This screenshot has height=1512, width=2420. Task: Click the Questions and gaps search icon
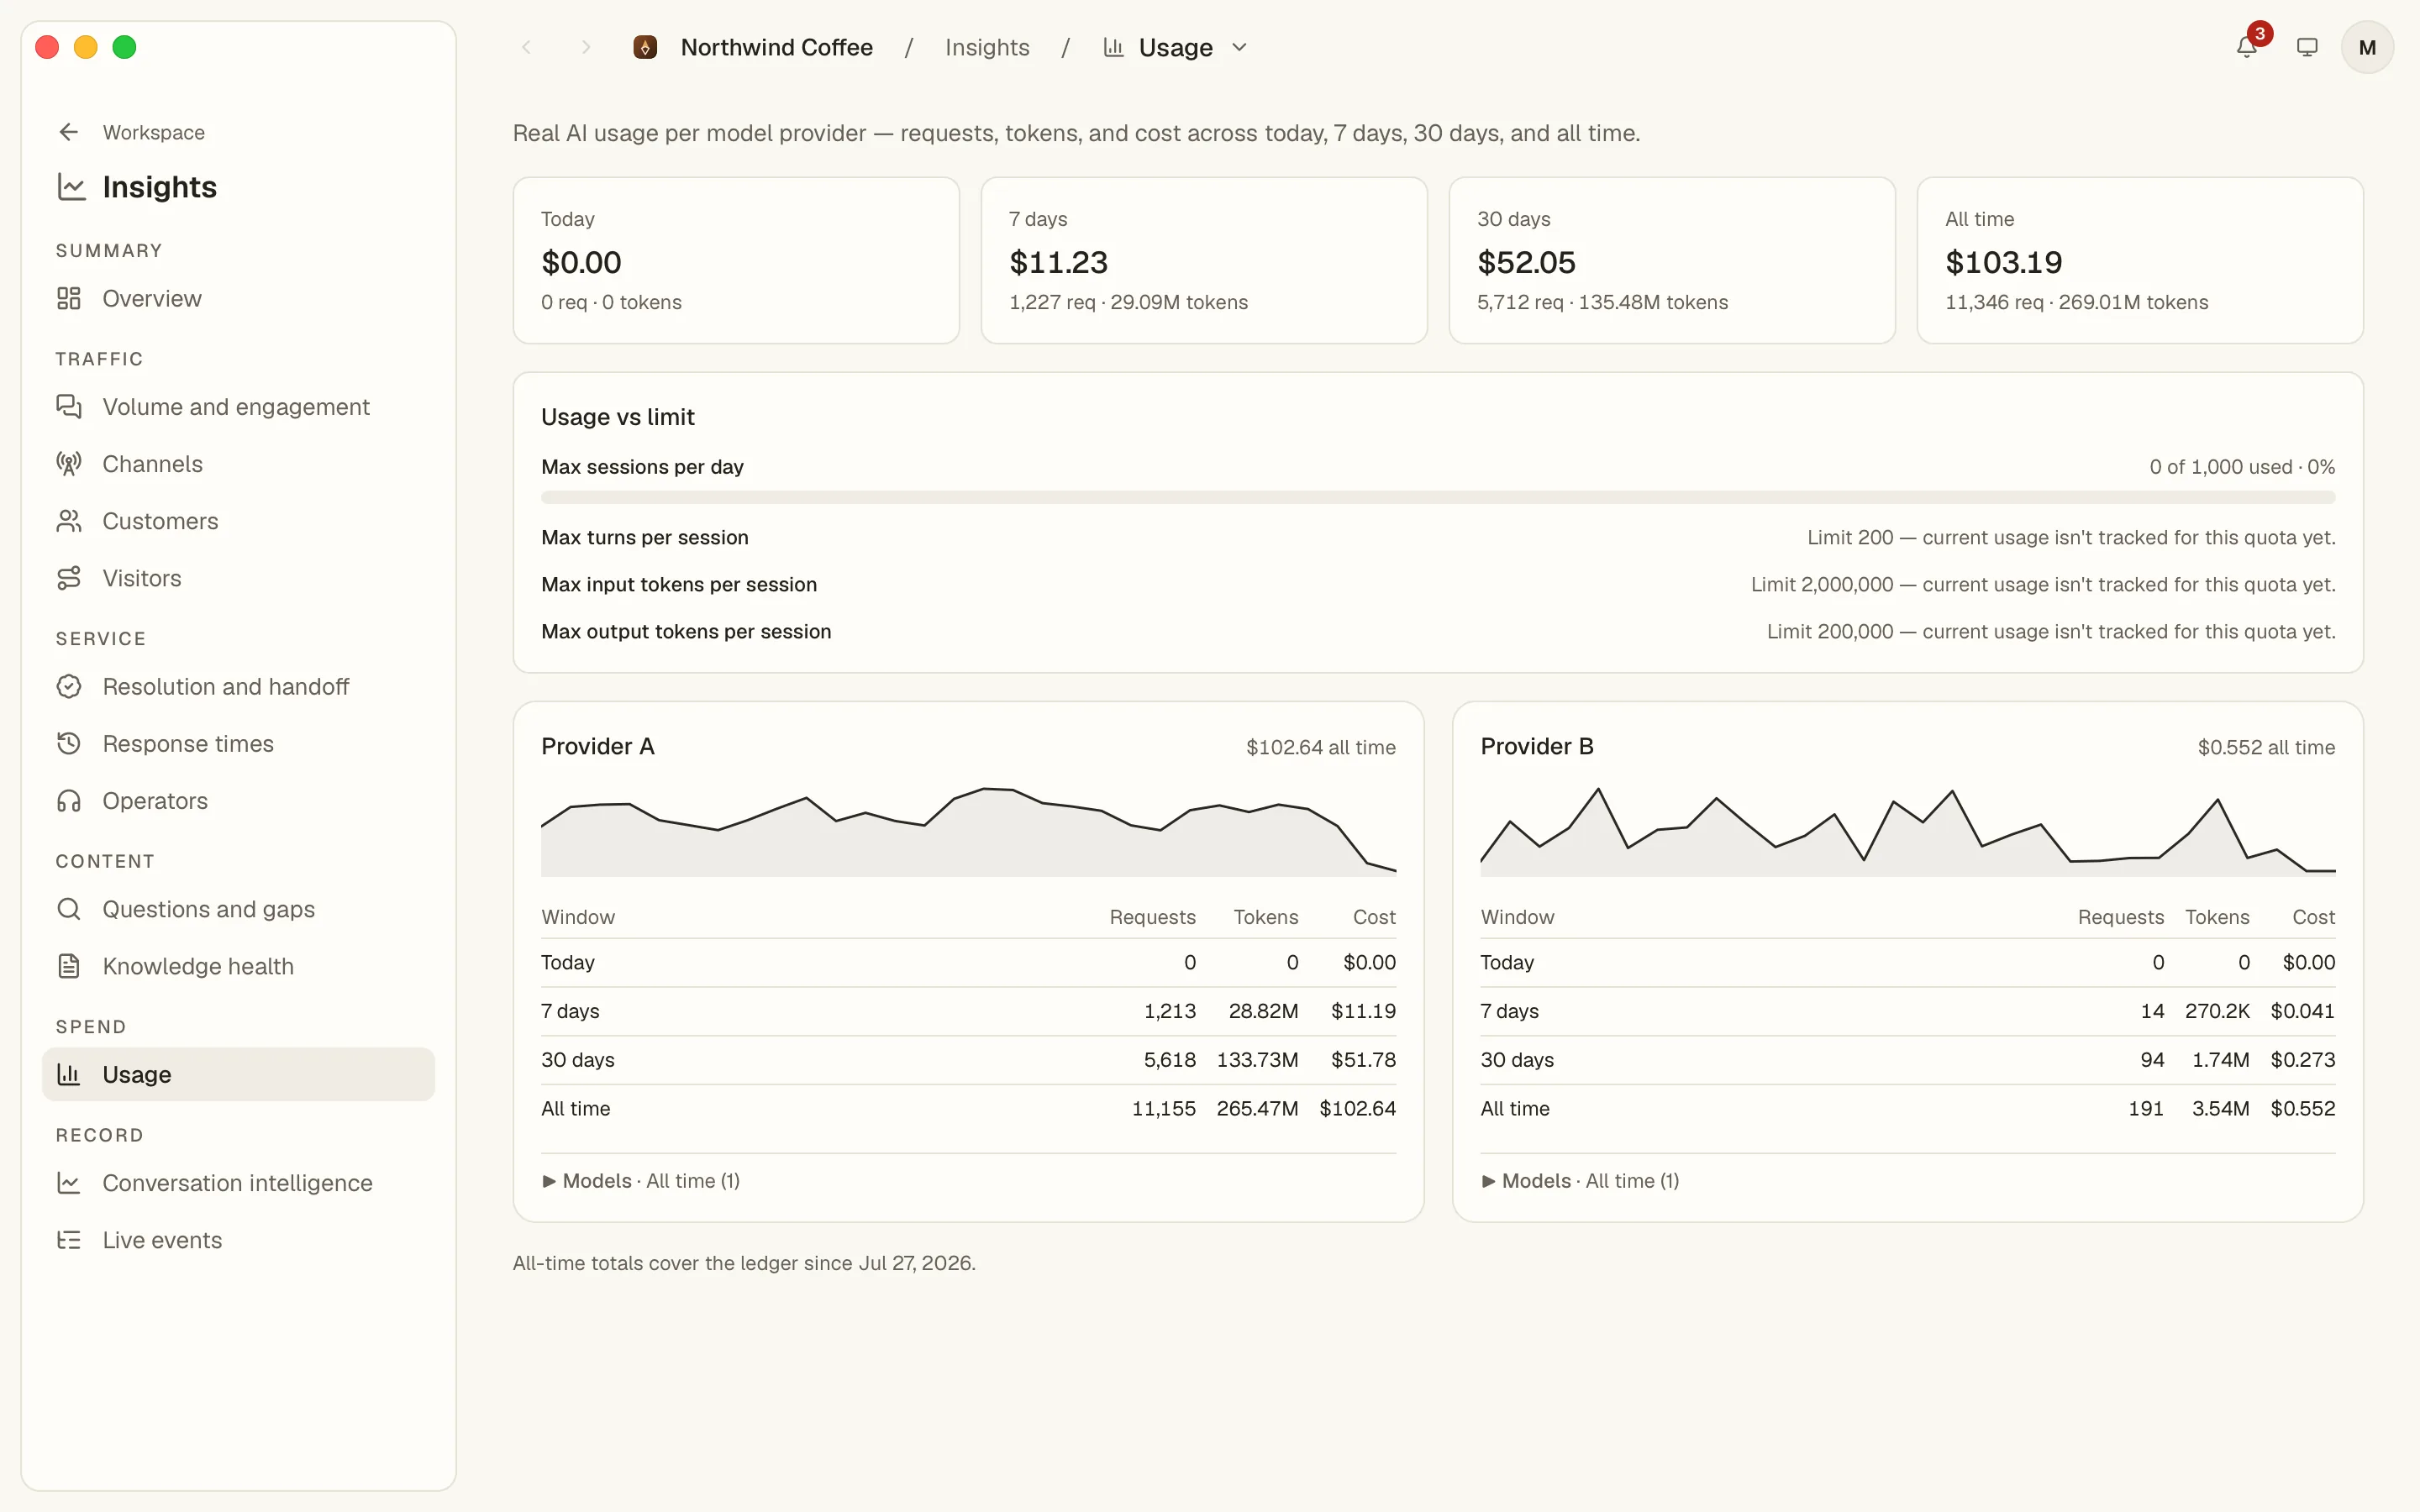[x=69, y=908]
